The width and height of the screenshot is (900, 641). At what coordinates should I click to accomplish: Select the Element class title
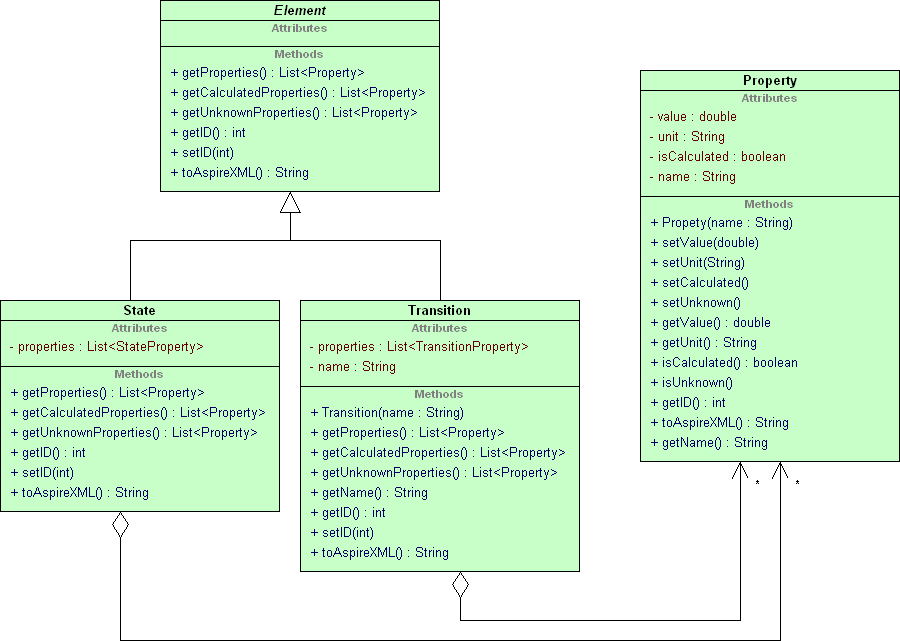tap(300, 10)
